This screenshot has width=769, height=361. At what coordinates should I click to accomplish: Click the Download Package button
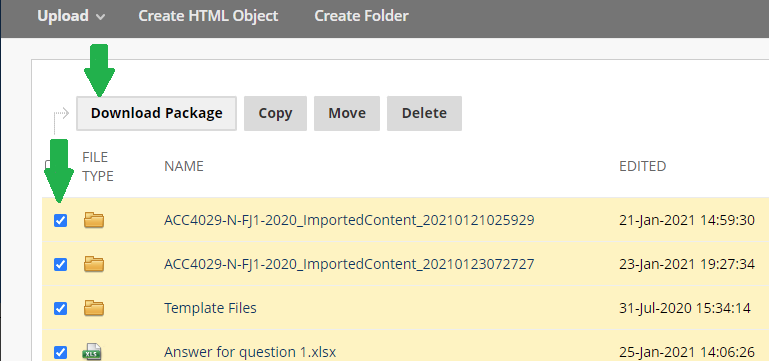[x=156, y=113]
